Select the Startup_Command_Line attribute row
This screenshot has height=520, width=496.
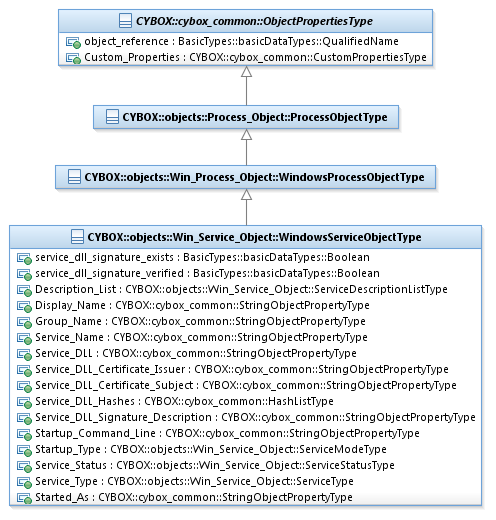pos(218,433)
